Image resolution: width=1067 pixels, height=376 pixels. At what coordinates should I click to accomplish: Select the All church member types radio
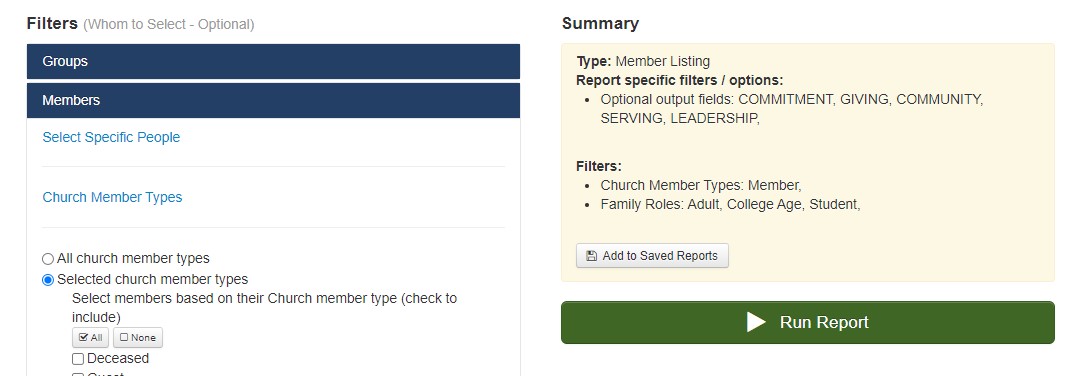48,258
